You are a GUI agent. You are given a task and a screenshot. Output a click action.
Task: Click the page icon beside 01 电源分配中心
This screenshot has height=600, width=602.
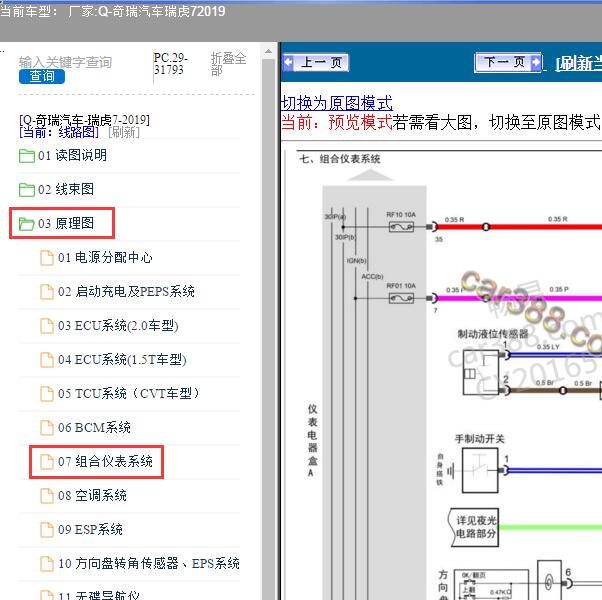(x=47, y=258)
